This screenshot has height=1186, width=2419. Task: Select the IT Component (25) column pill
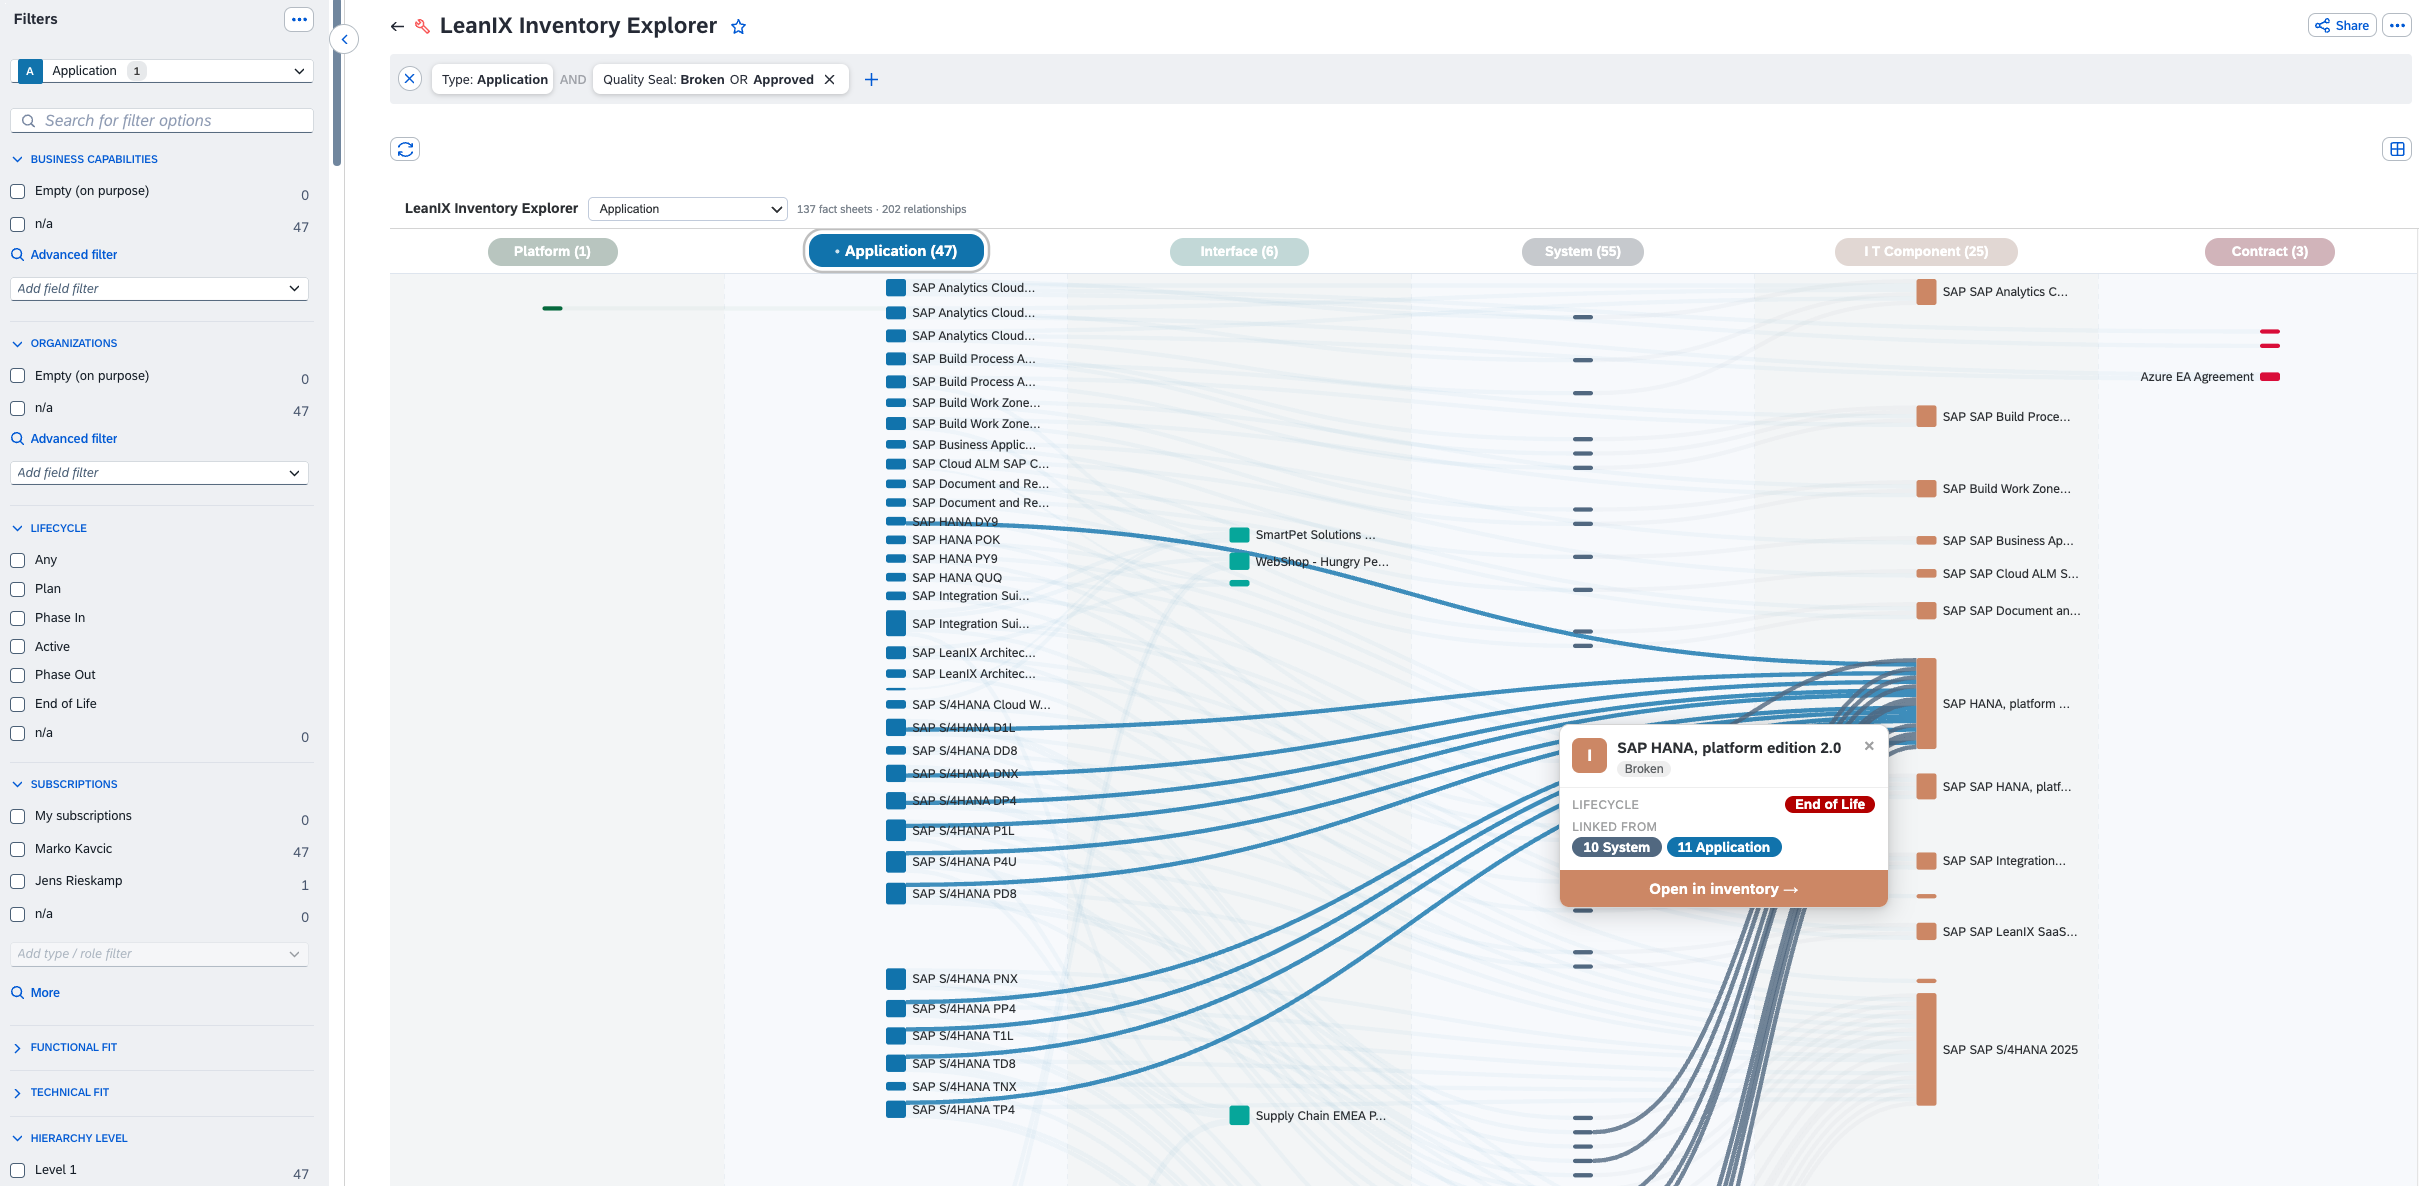[1926, 251]
